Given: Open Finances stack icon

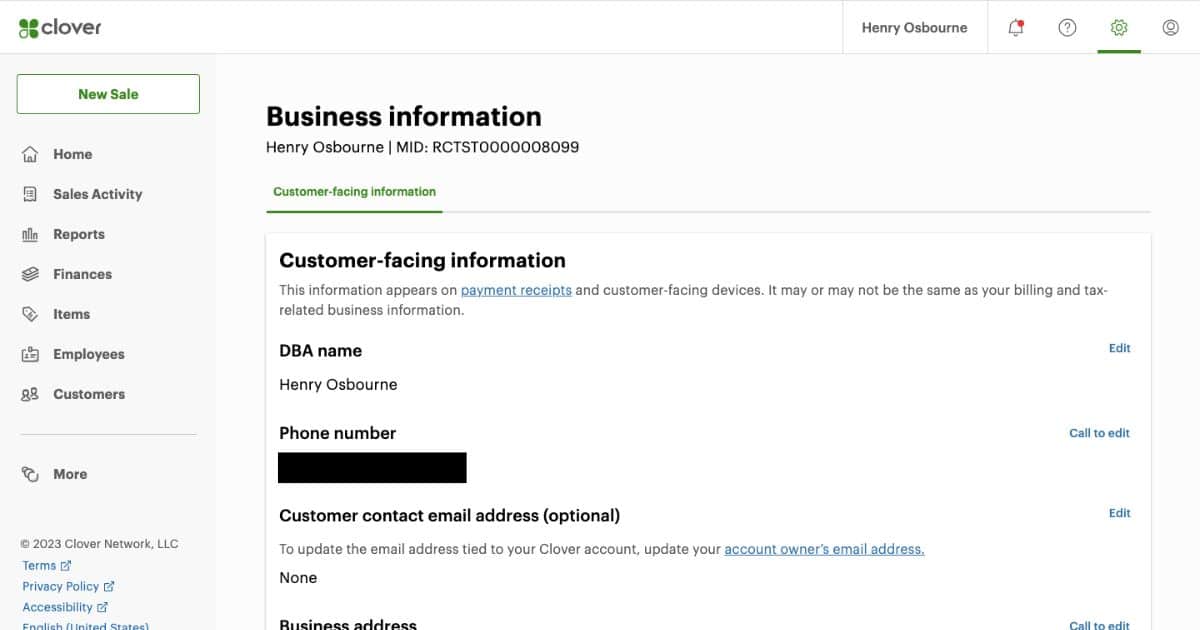Looking at the screenshot, I should [x=30, y=274].
